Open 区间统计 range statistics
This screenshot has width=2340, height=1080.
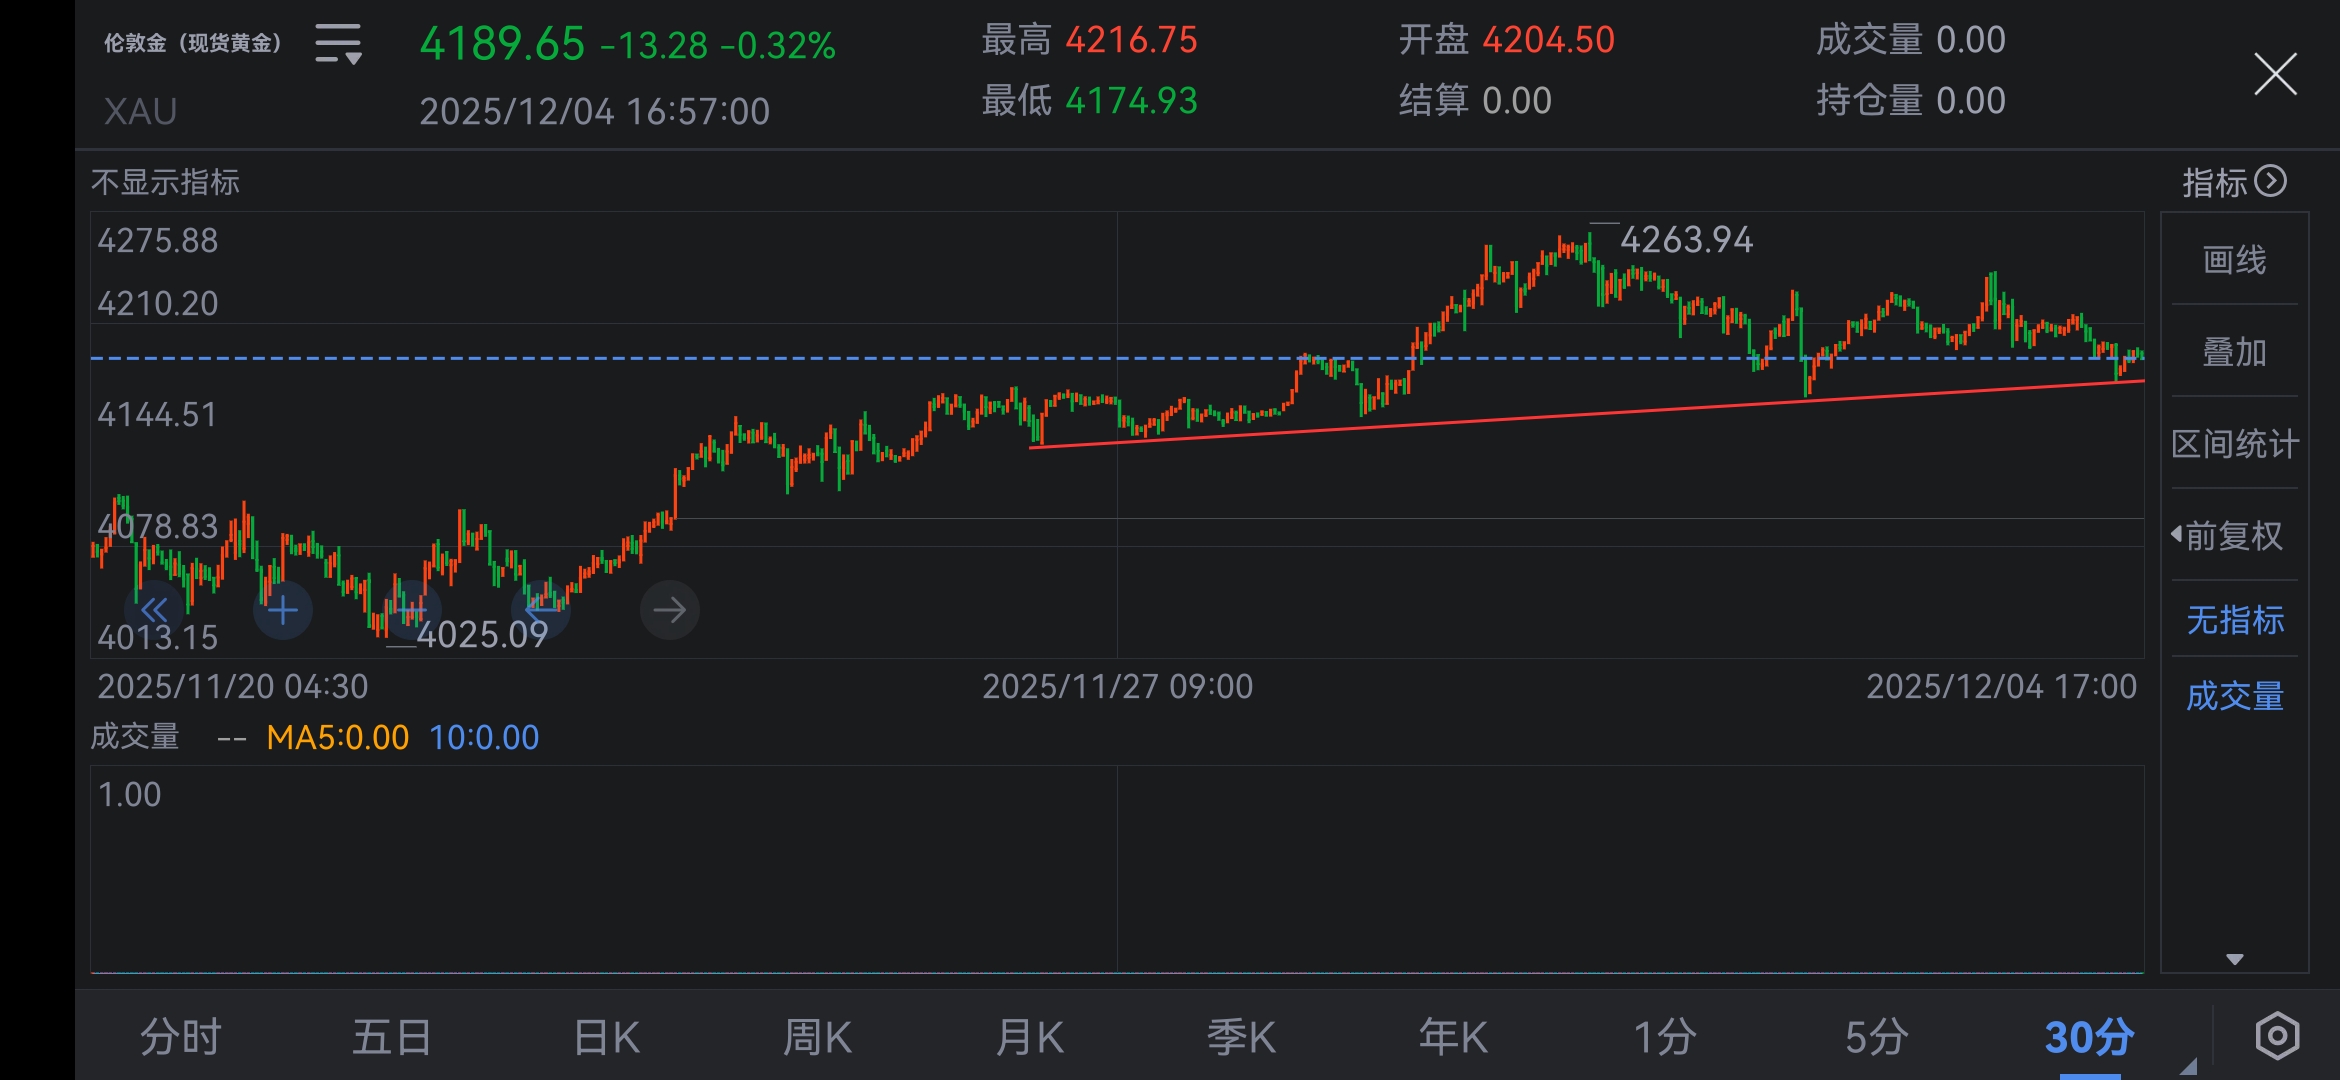click(x=2234, y=444)
